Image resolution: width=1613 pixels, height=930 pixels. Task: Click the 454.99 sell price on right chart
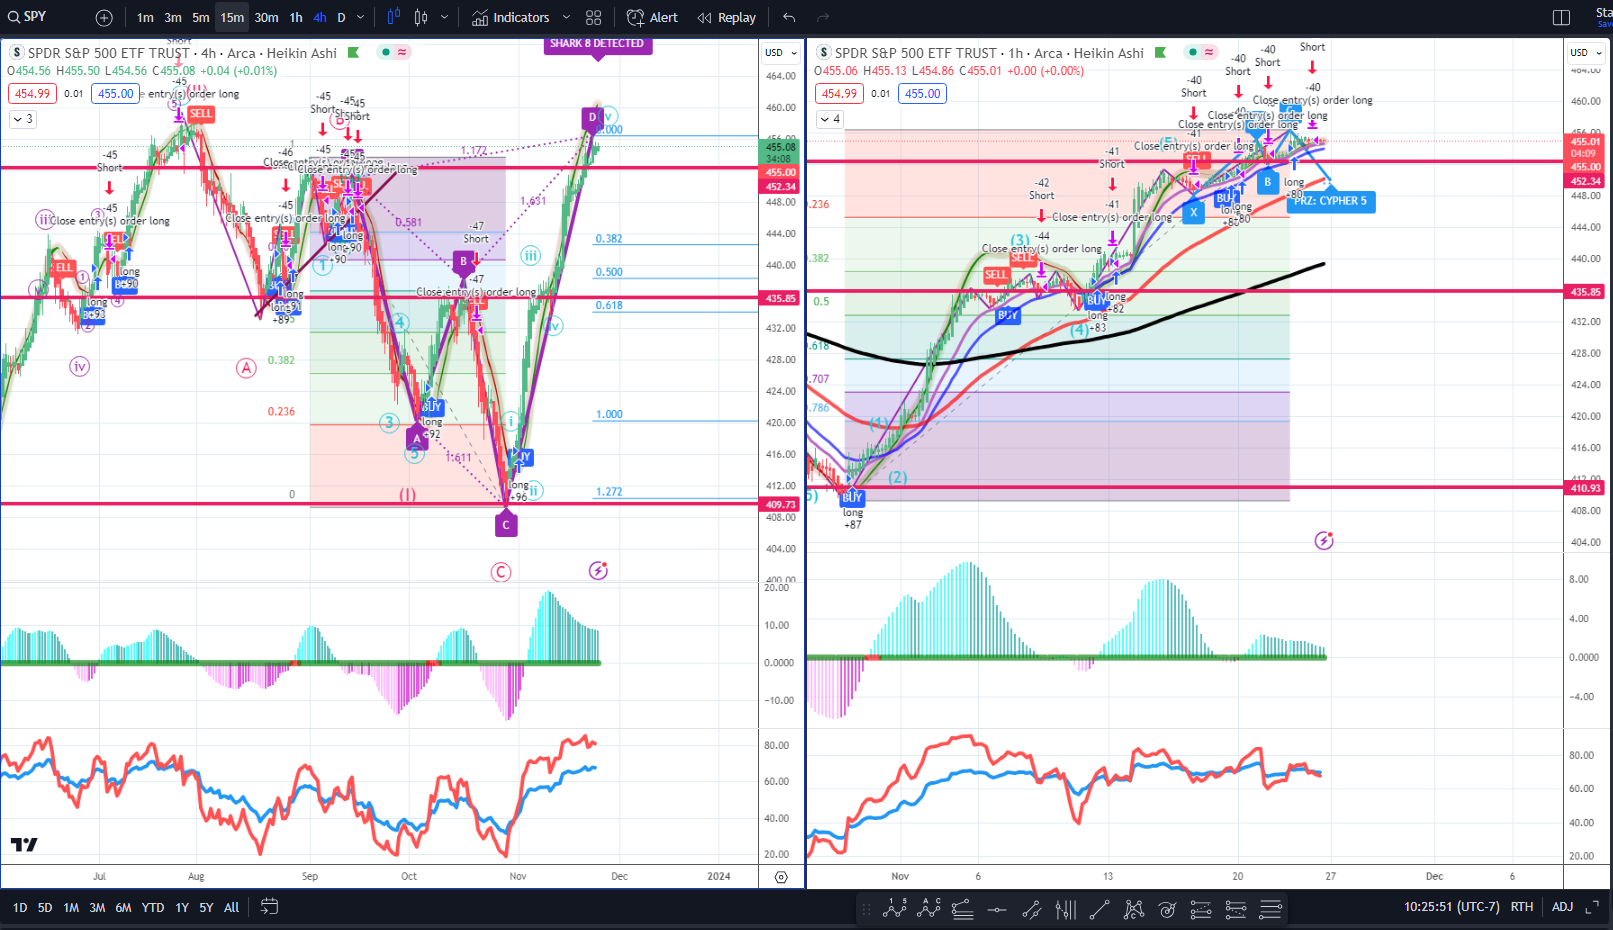(x=839, y=94)
